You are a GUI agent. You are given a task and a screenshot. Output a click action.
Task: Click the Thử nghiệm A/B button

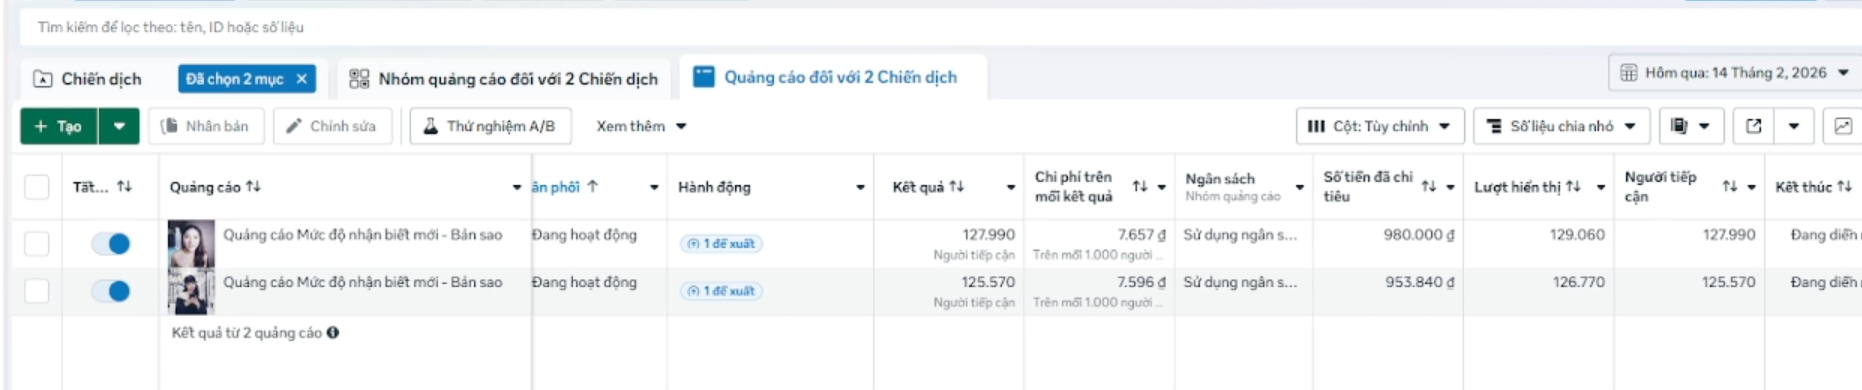pos(490,126)
